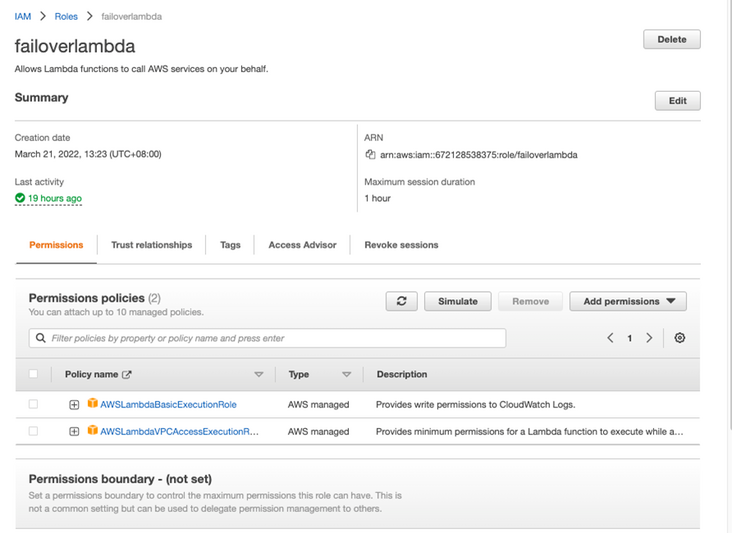
Task: Click the 'AWS managed' type for AWSLambdaBasicExecutionRole
Action: [x=318, y=405]
